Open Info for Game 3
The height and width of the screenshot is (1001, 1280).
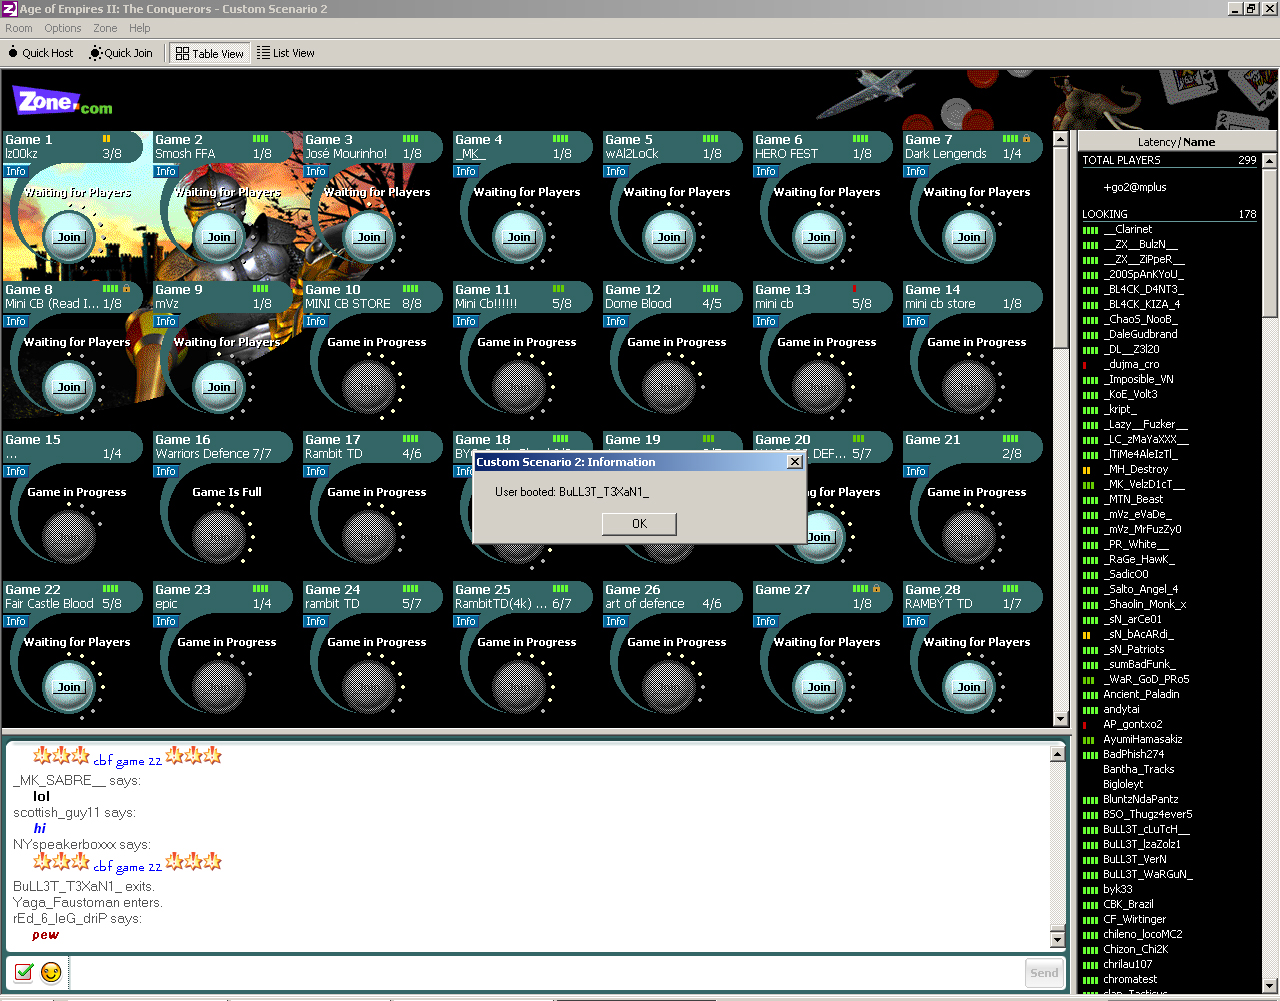click(x=316, y=171)
